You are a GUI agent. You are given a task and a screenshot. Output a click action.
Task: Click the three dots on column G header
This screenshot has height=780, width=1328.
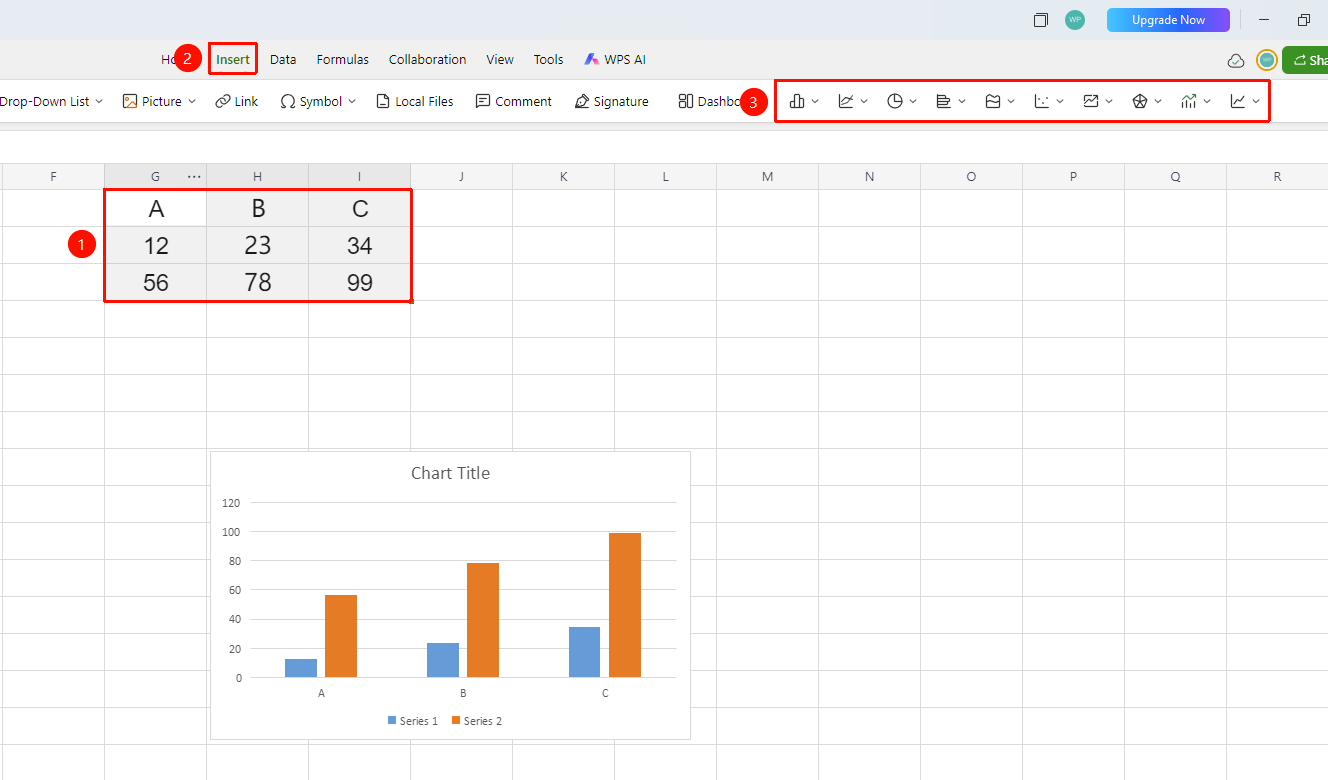point(194,177)
